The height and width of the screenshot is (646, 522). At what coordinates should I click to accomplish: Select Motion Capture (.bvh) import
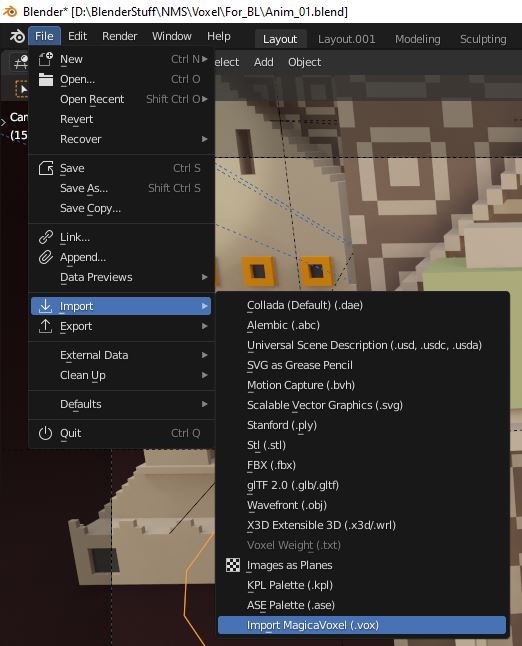362,385
